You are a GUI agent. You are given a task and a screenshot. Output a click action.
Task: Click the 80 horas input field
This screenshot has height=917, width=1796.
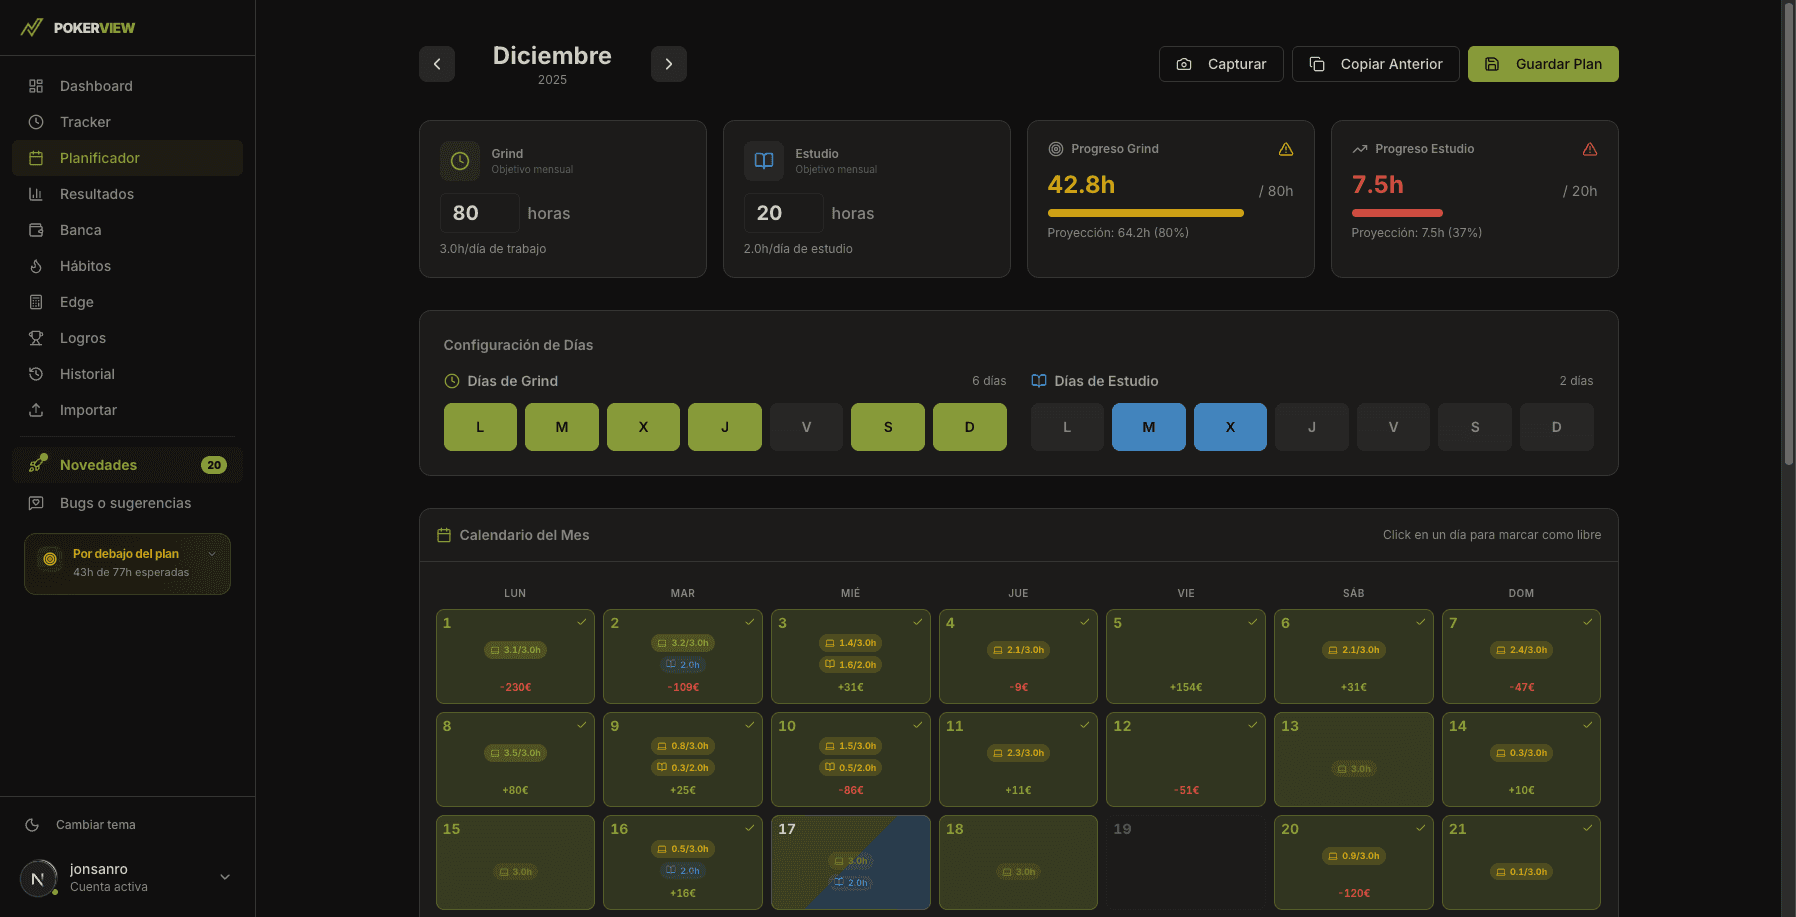(479, 213)
